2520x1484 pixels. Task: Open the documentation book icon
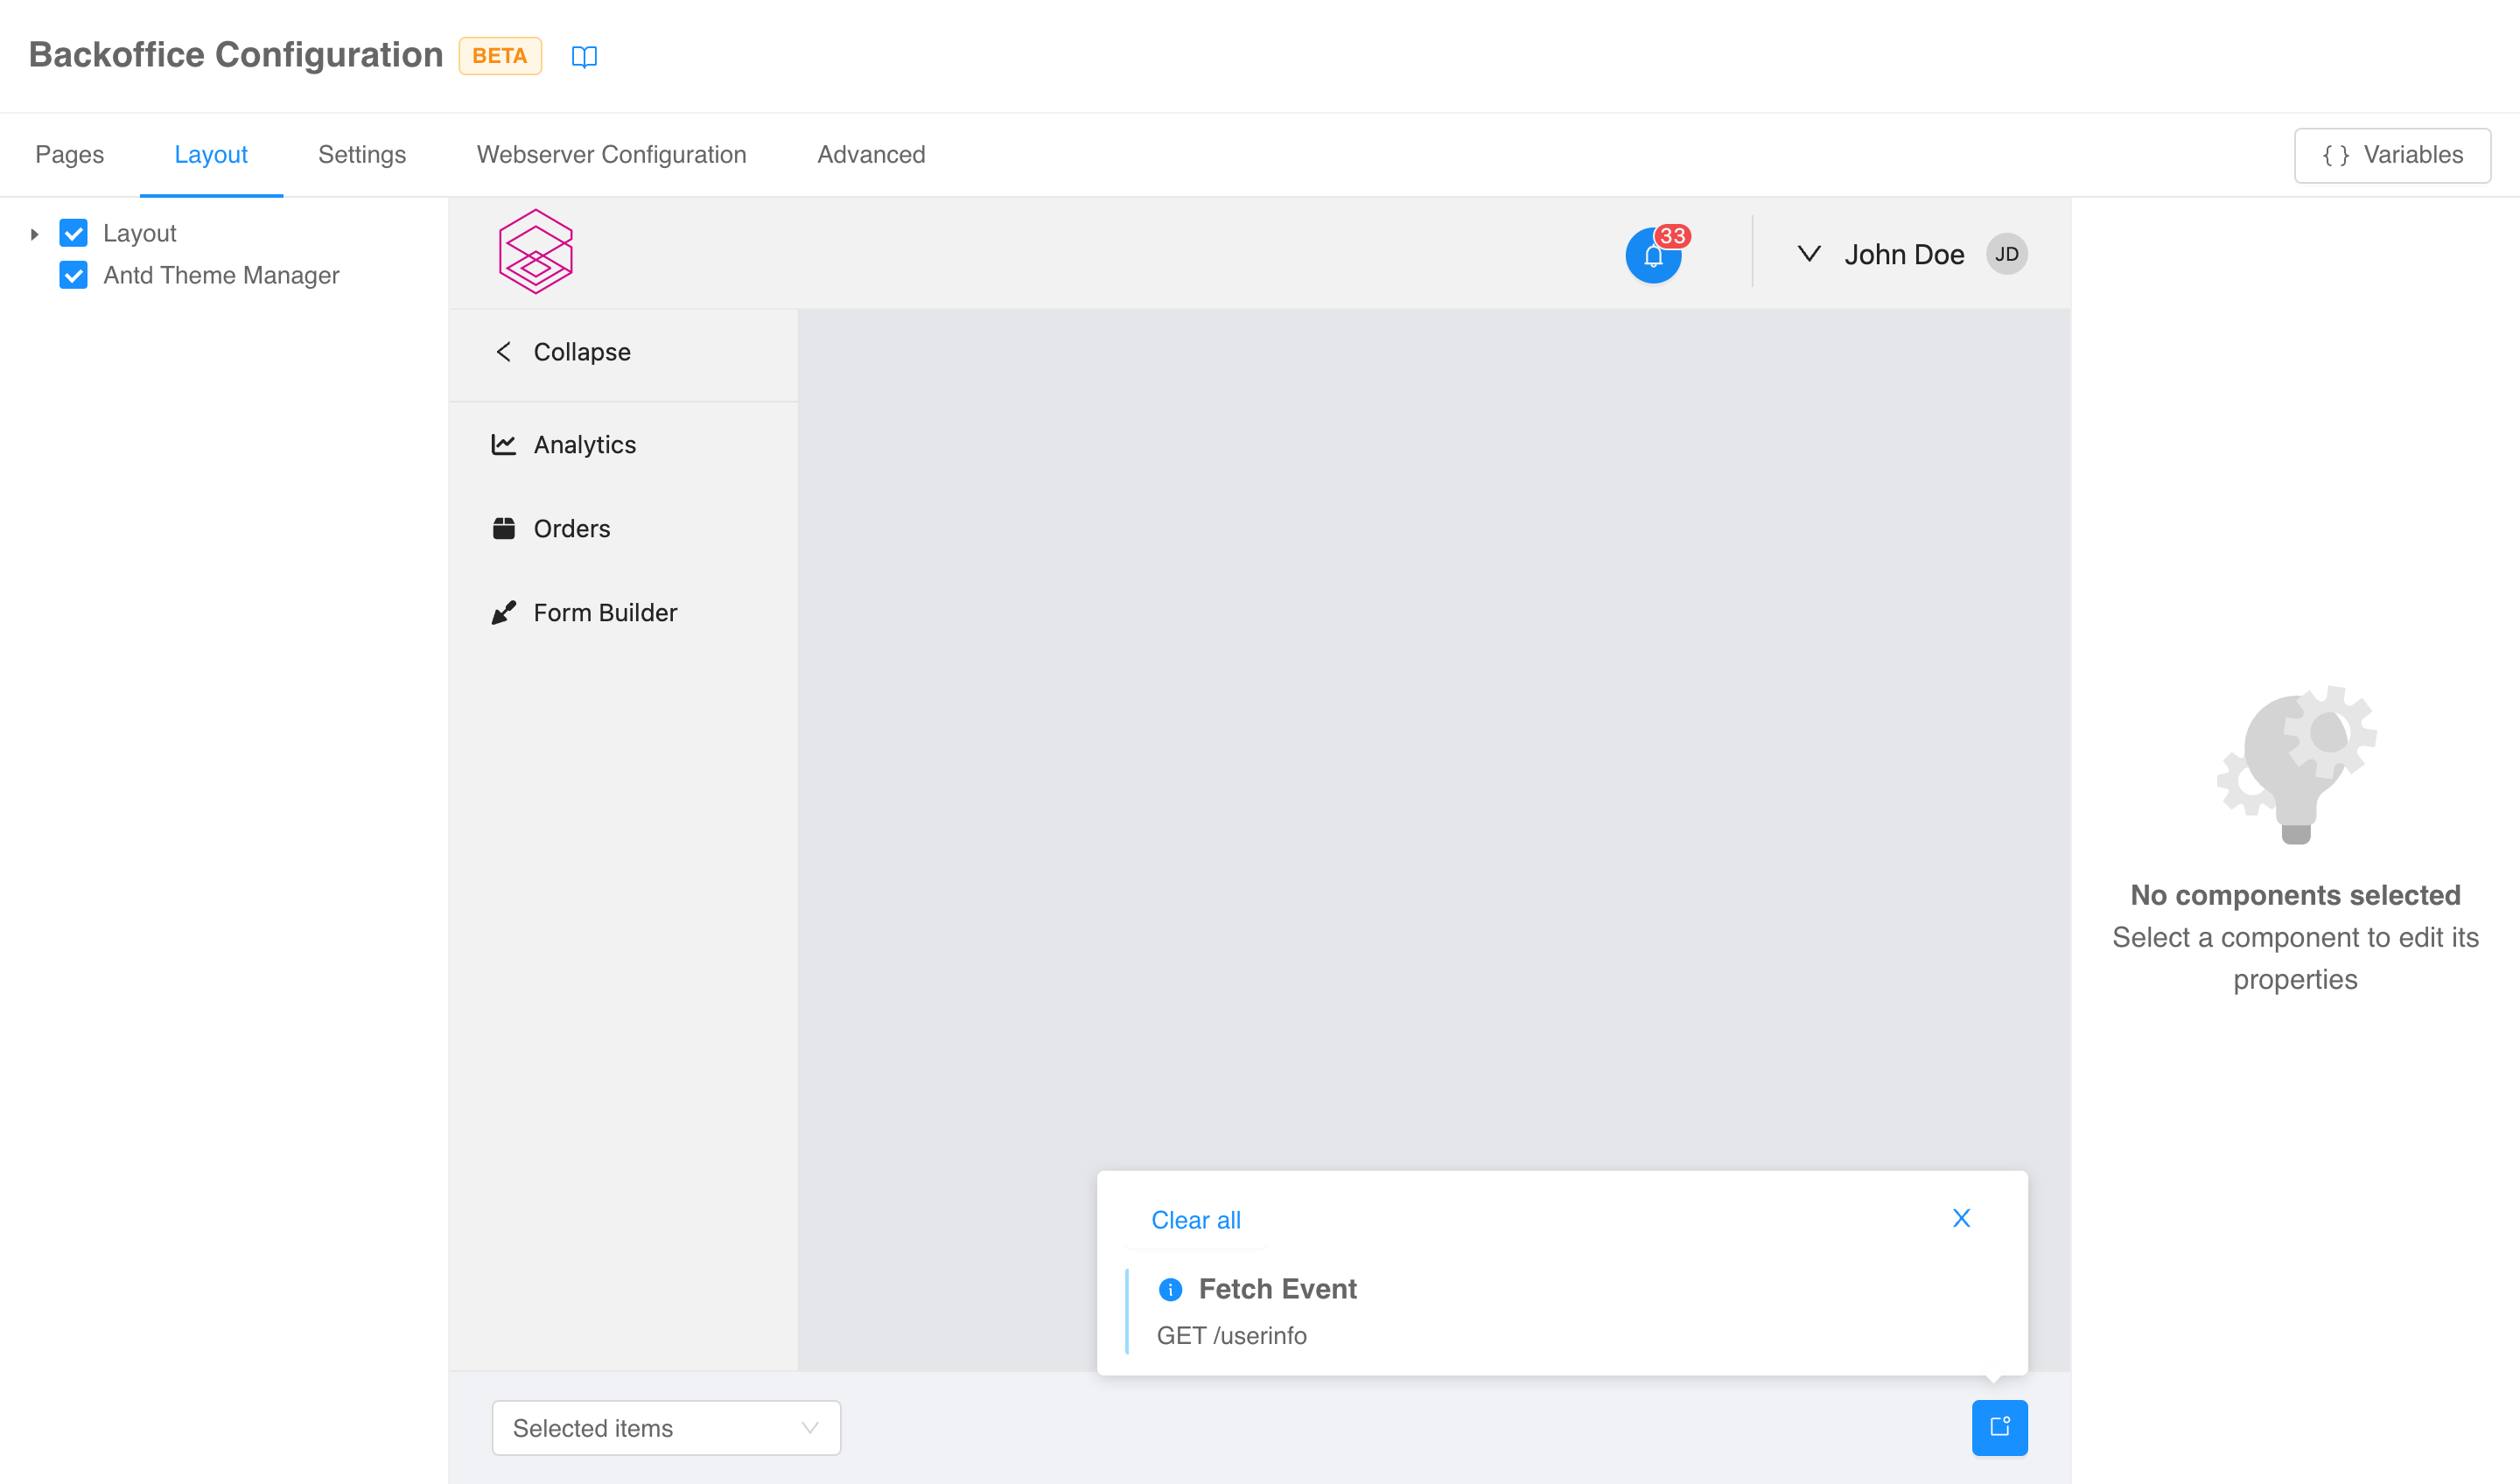click(x=585, y=56)
